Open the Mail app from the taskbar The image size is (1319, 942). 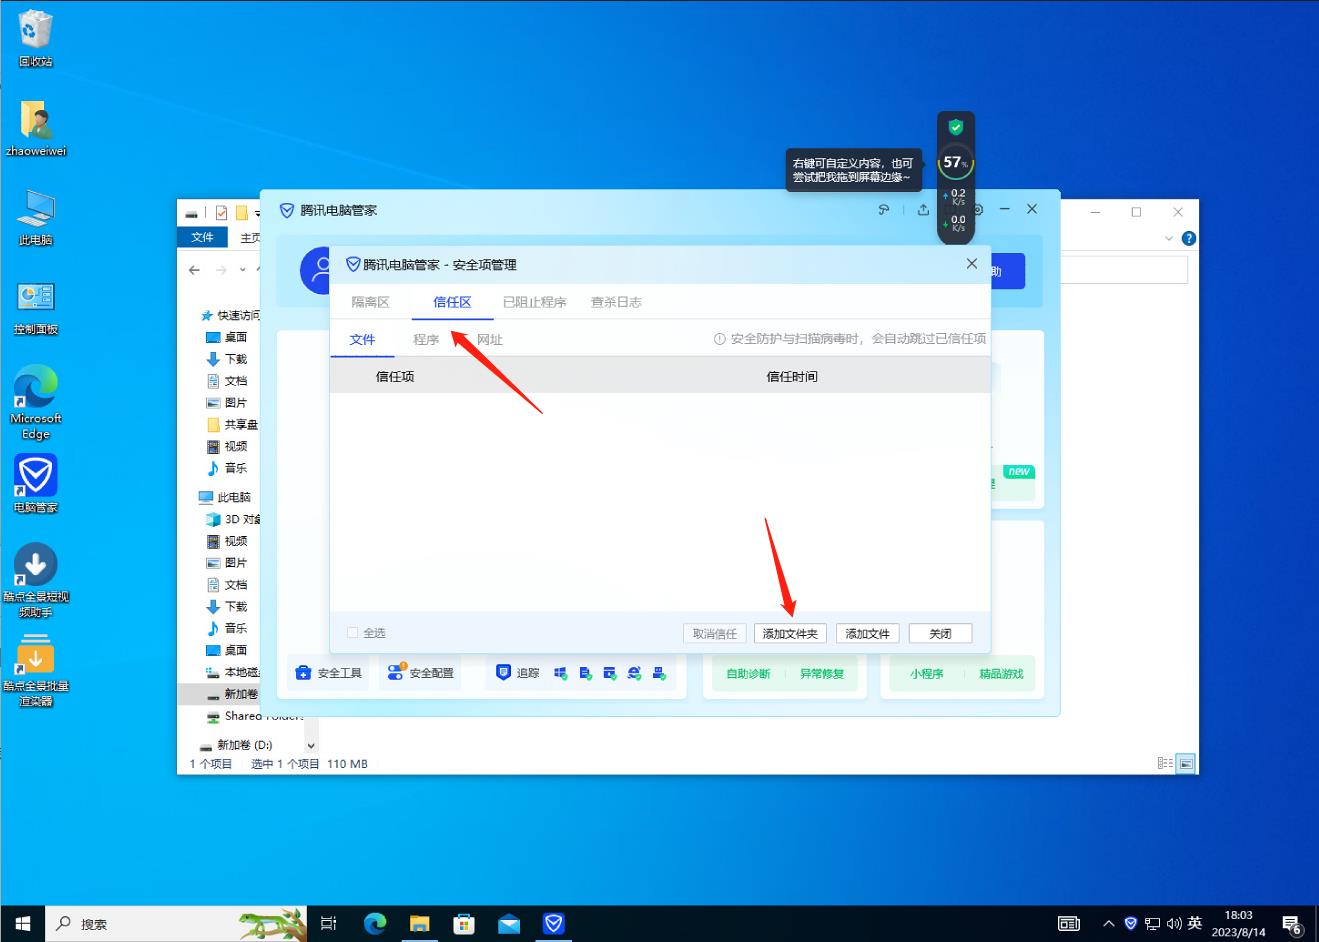coord(509,923)
